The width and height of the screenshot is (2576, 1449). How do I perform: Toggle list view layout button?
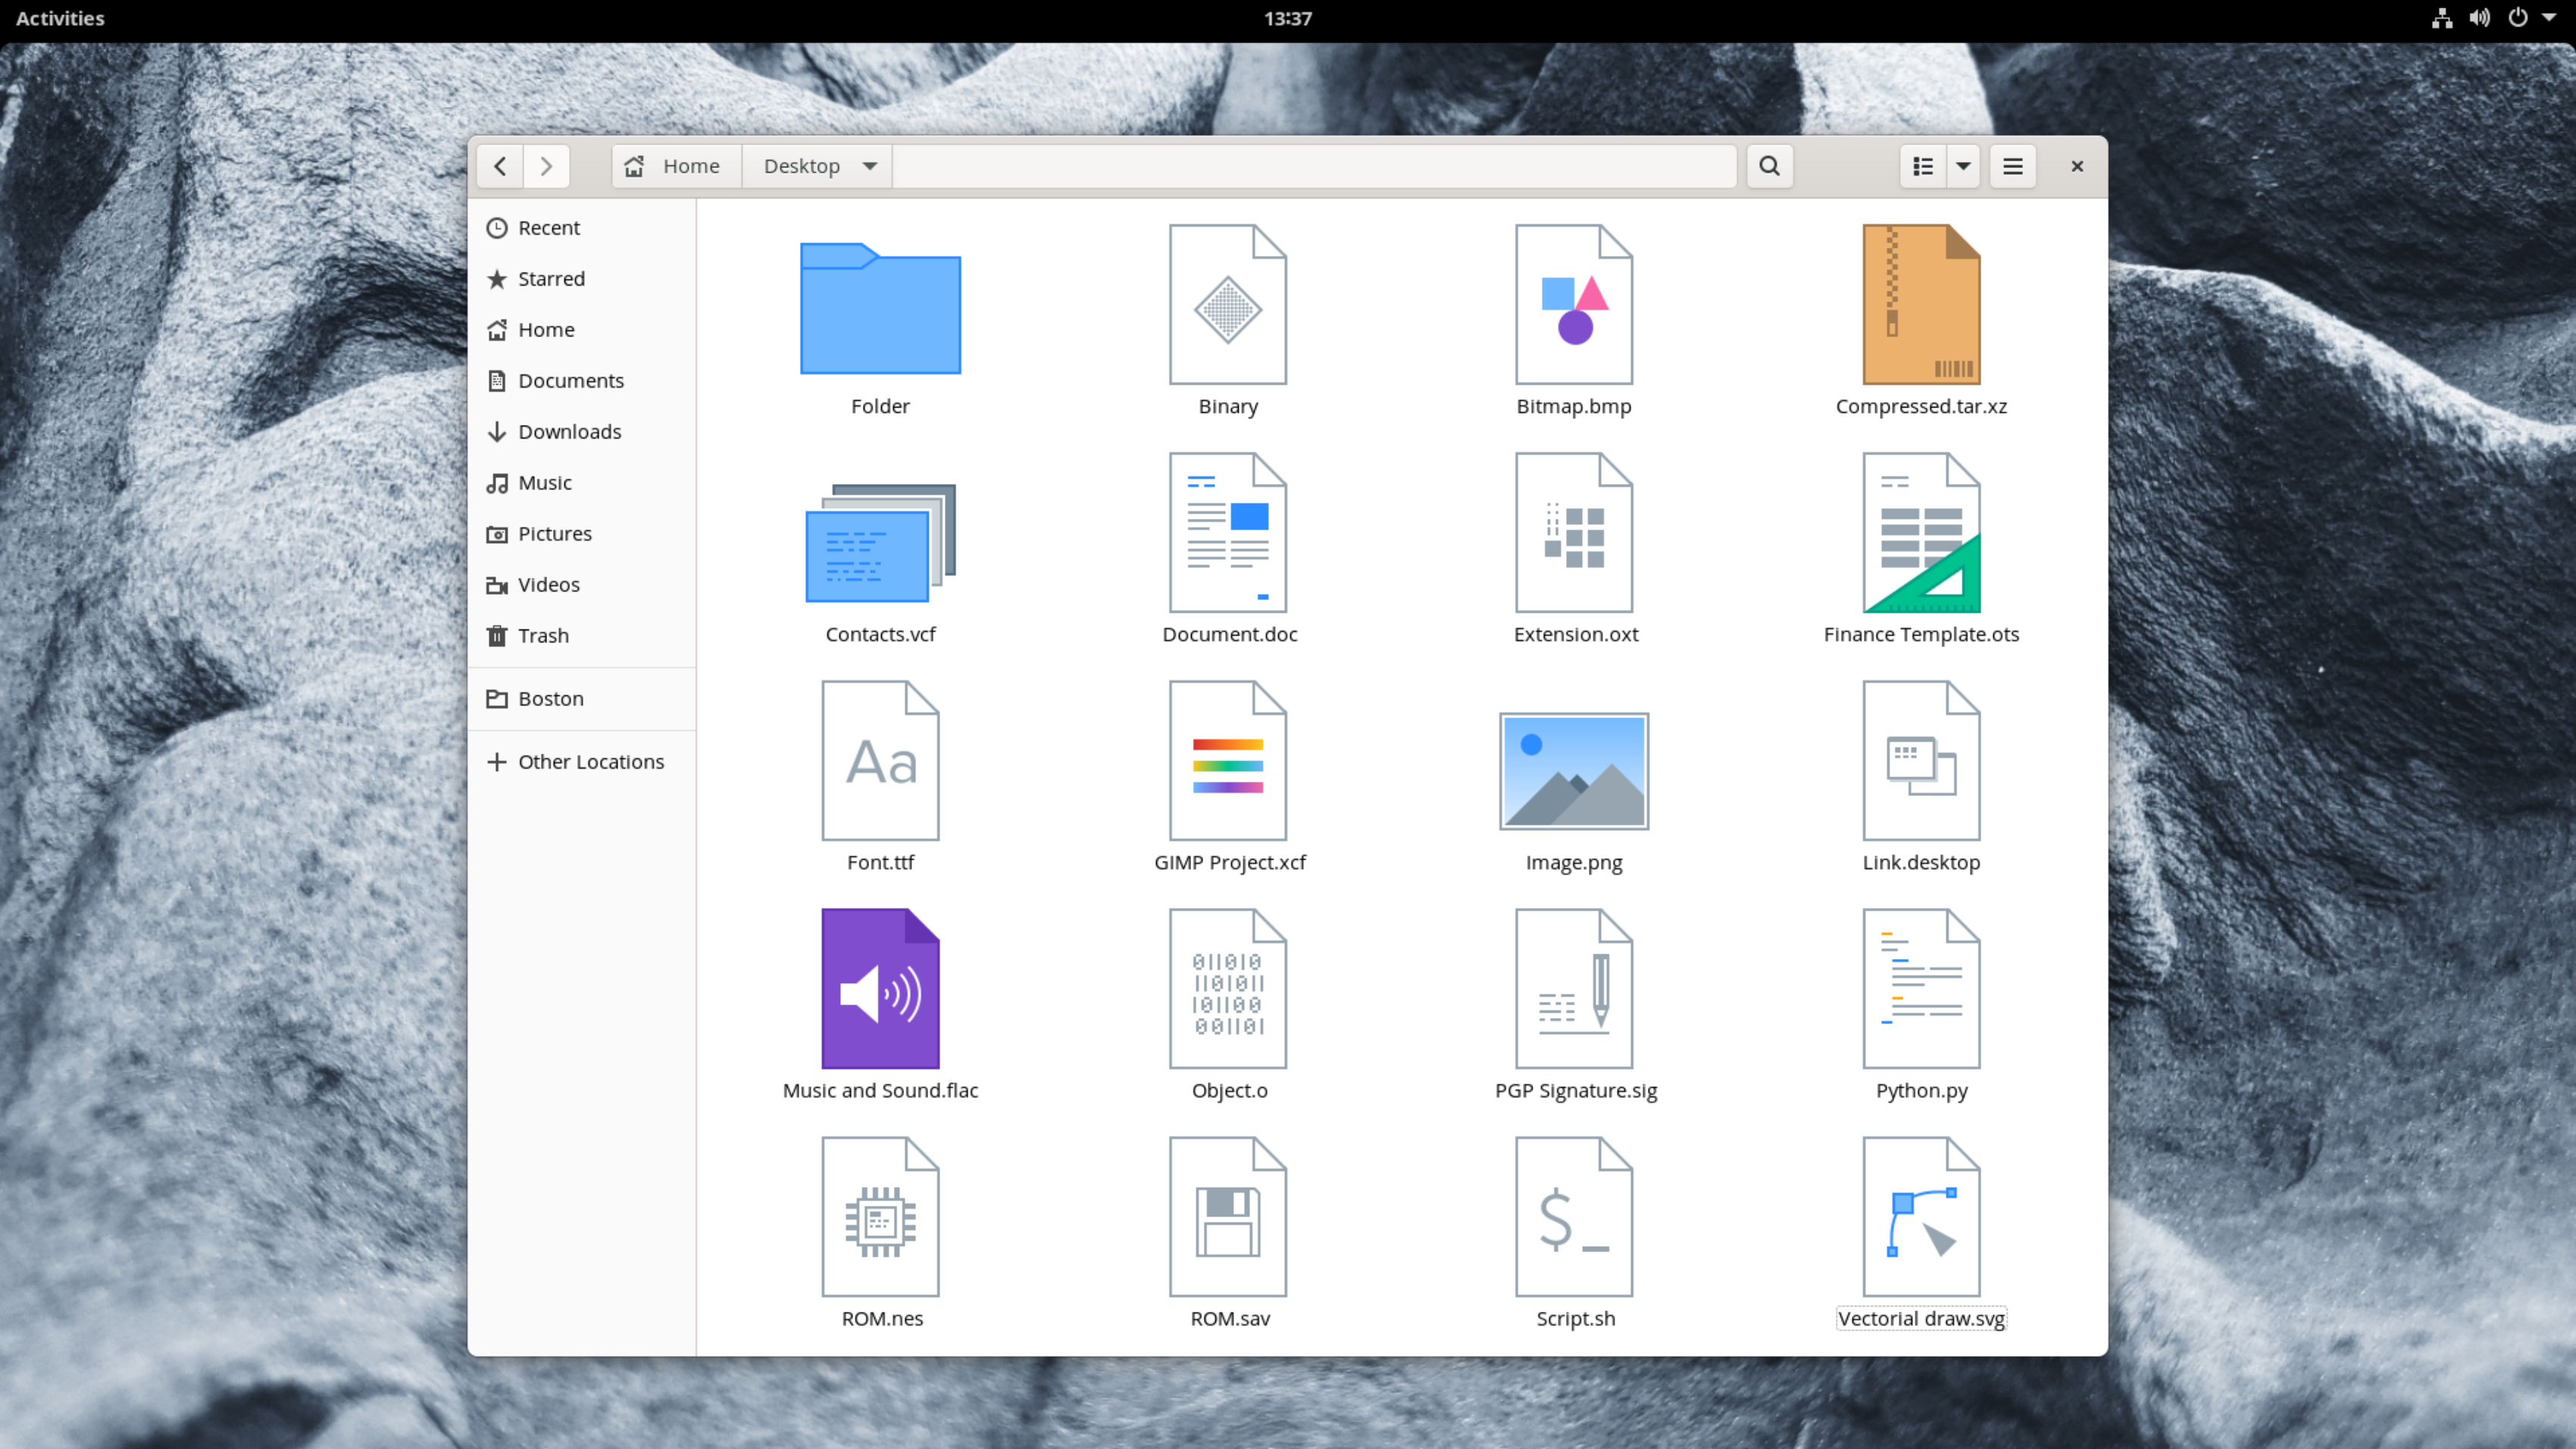pos(1922,166)
